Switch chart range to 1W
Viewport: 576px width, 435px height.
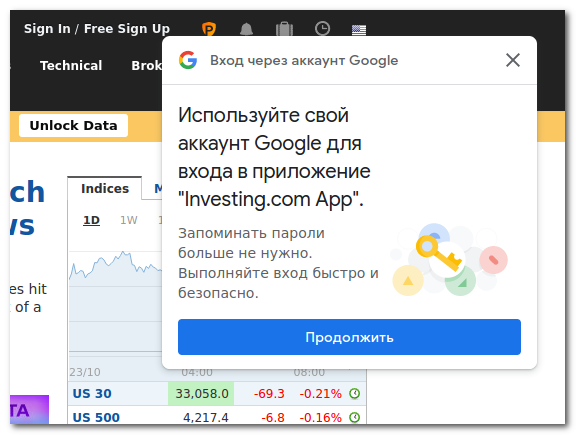coord(129,220)
